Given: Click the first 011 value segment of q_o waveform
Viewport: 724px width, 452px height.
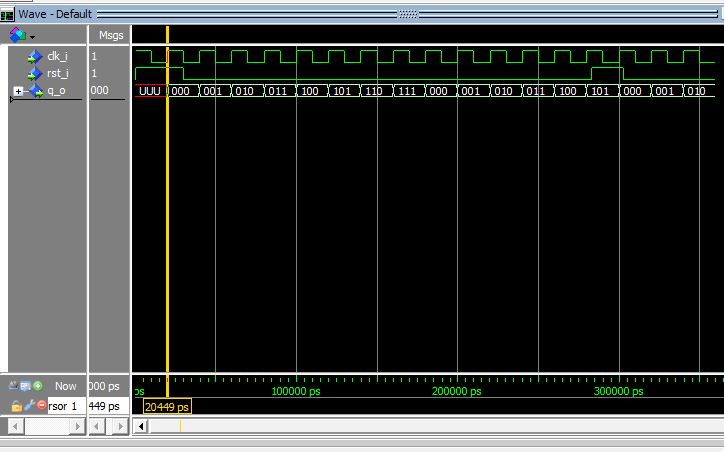Looking at the screenshot, I should click(278, 91).
